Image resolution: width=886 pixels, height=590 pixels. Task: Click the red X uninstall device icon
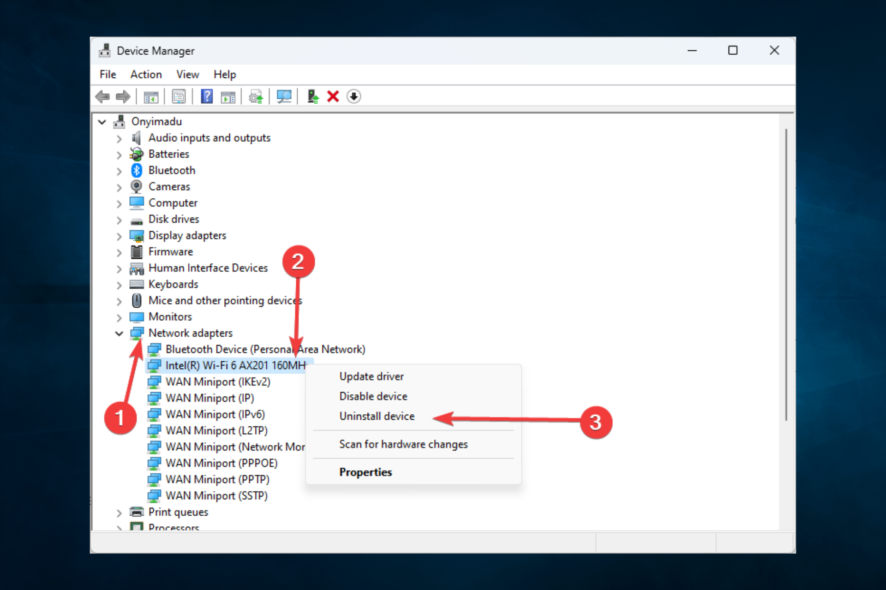coord(333,97)
